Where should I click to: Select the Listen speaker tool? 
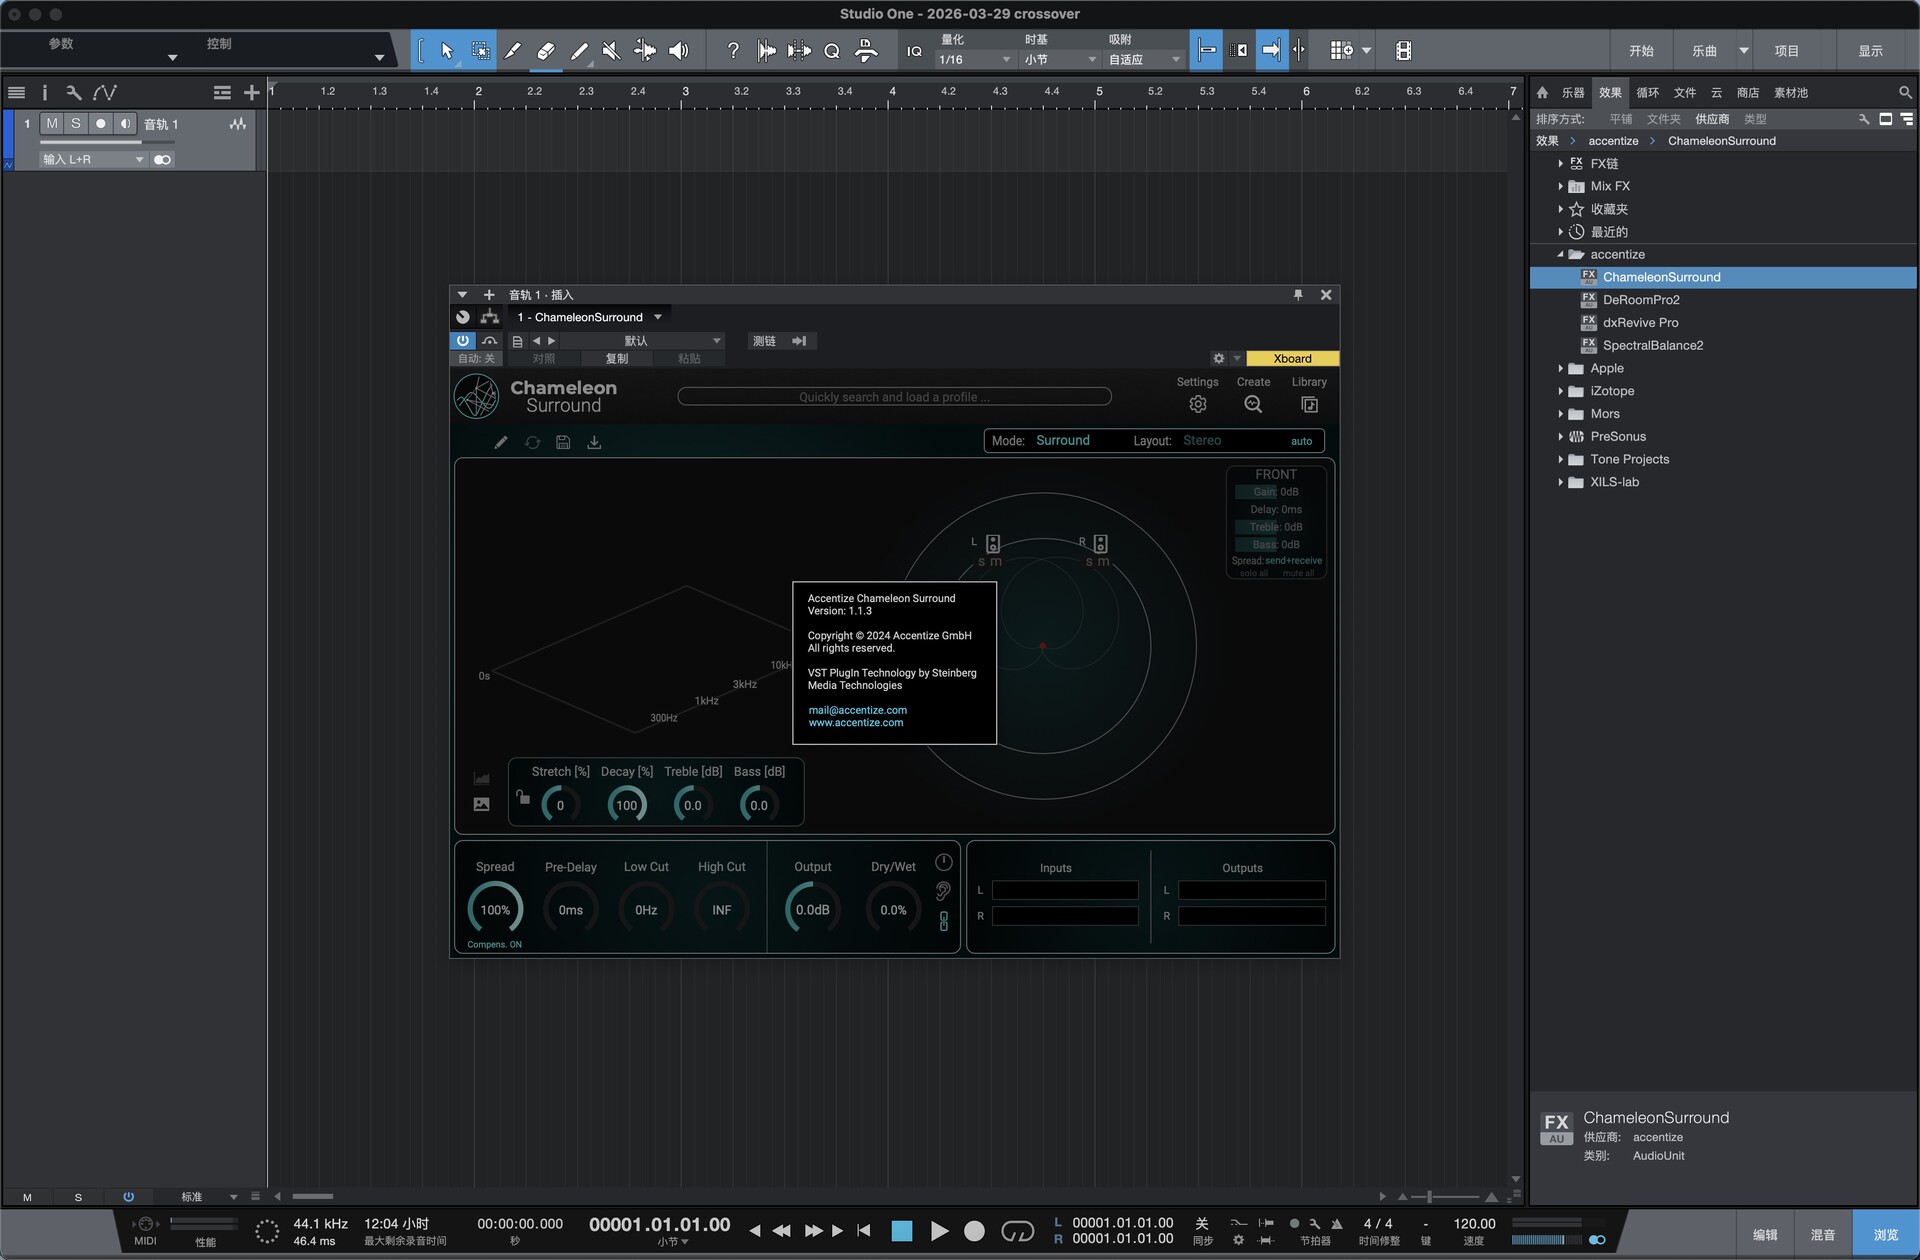[678, 51]
